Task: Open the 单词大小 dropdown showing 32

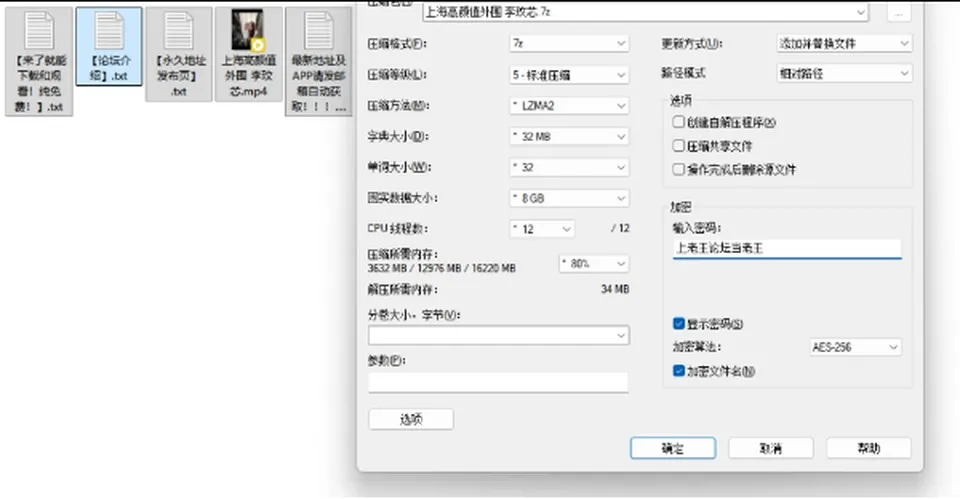Action: coord(569,167)
